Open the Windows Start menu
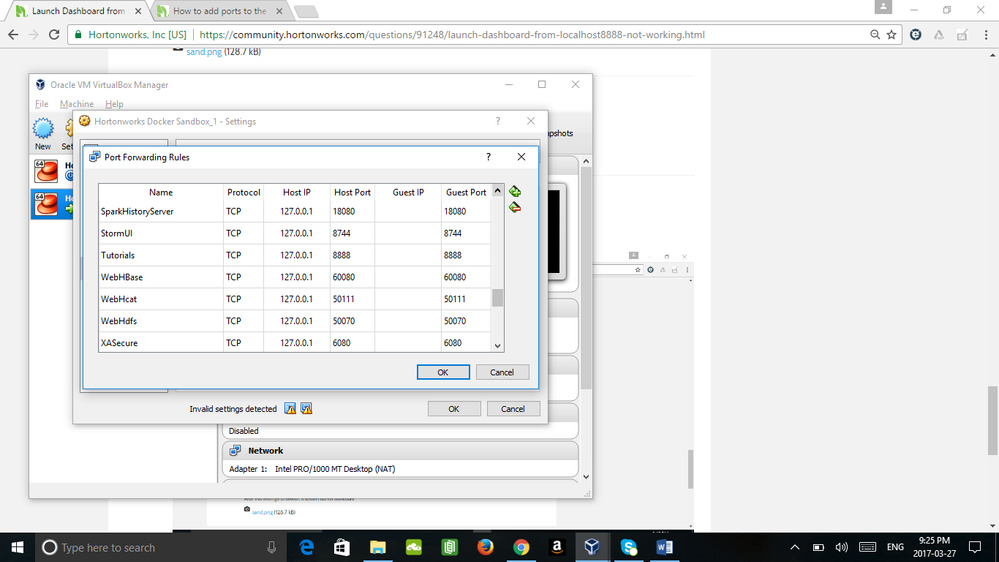Viewport: 999px width, 562px height. coord(17,547)
